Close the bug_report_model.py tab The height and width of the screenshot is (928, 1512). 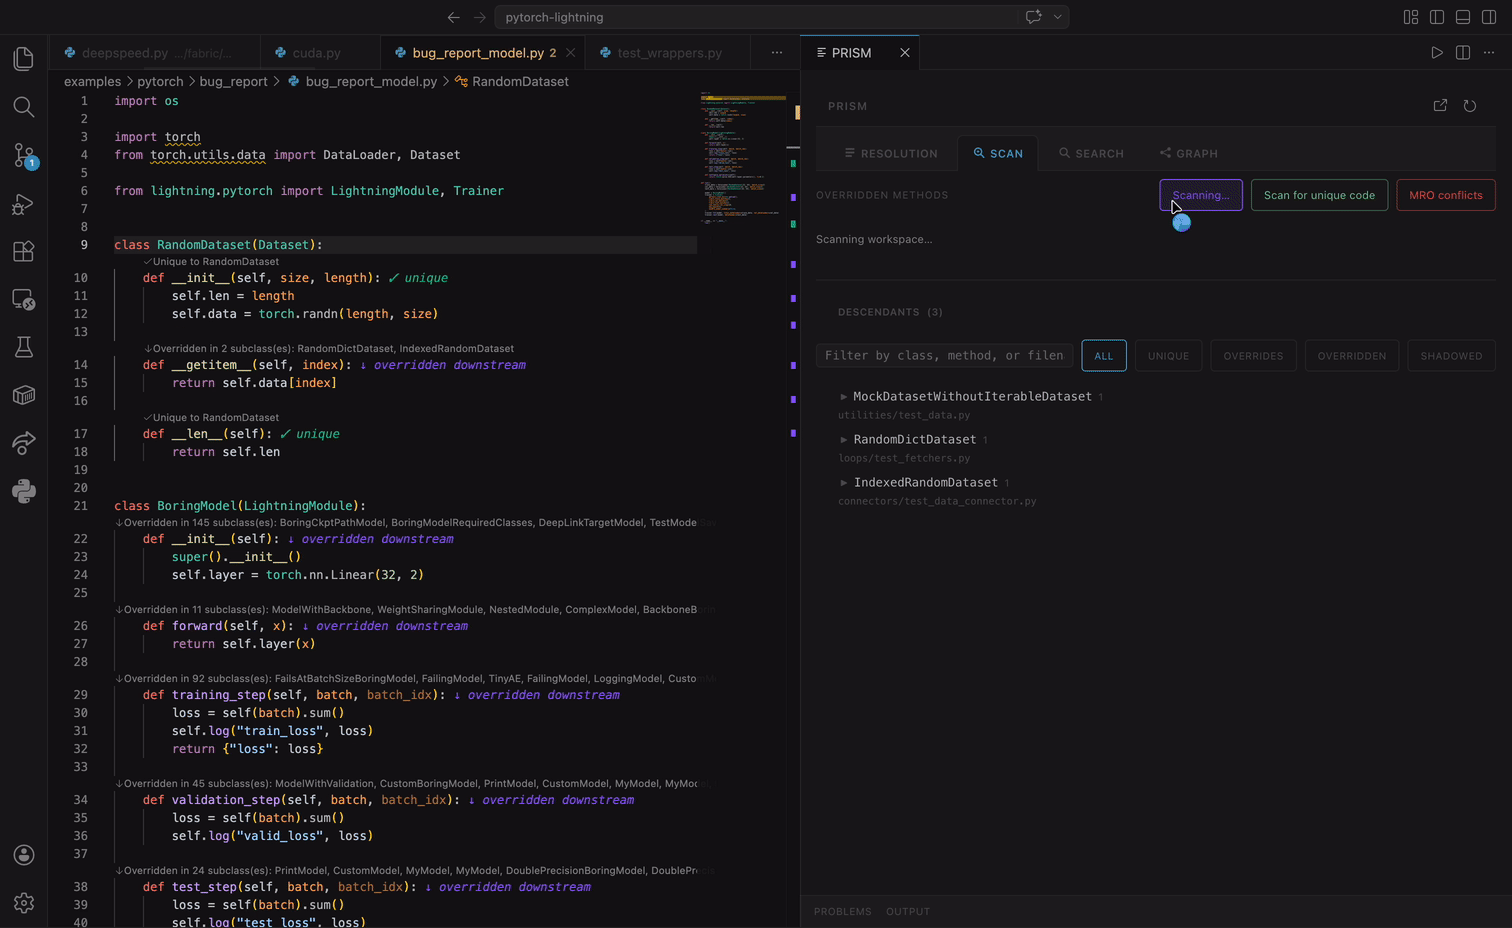(570, 53)
